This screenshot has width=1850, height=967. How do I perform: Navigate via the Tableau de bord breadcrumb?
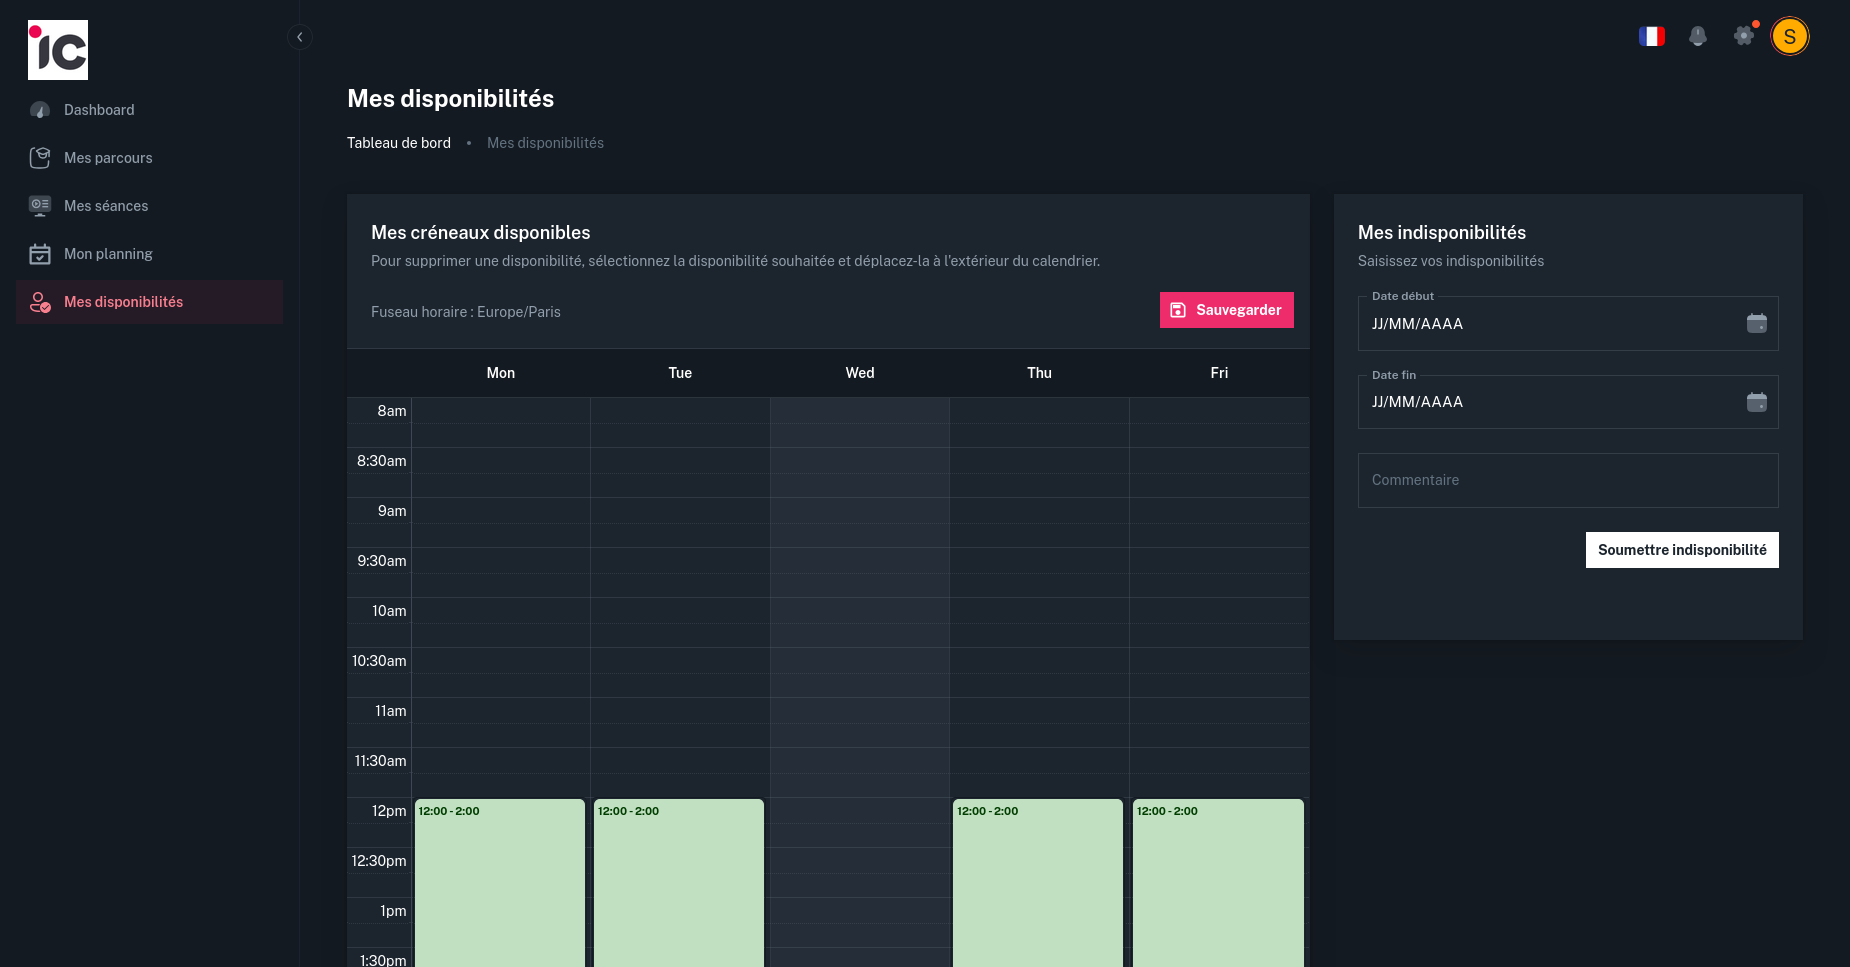pos(398,143)
